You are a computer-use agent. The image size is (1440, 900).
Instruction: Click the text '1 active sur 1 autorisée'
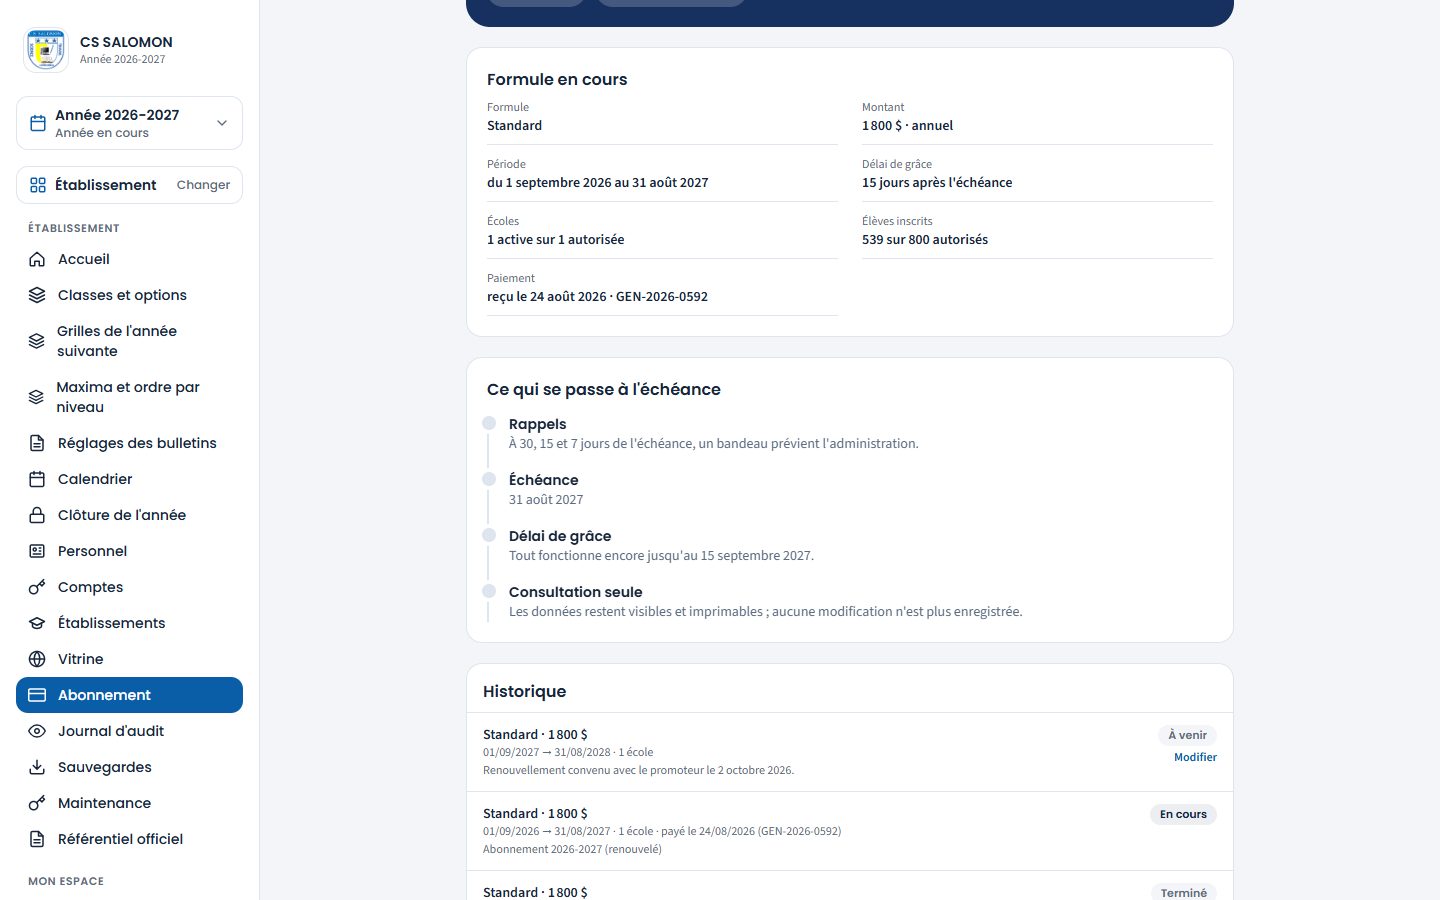click(556, 240)
